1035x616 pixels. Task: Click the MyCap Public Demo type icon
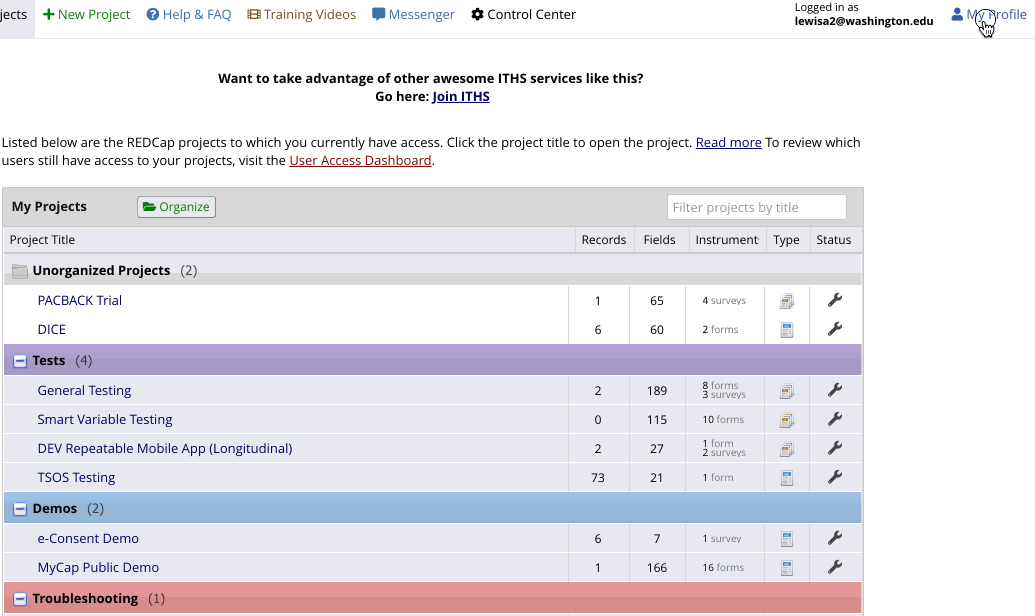point(786,568)
